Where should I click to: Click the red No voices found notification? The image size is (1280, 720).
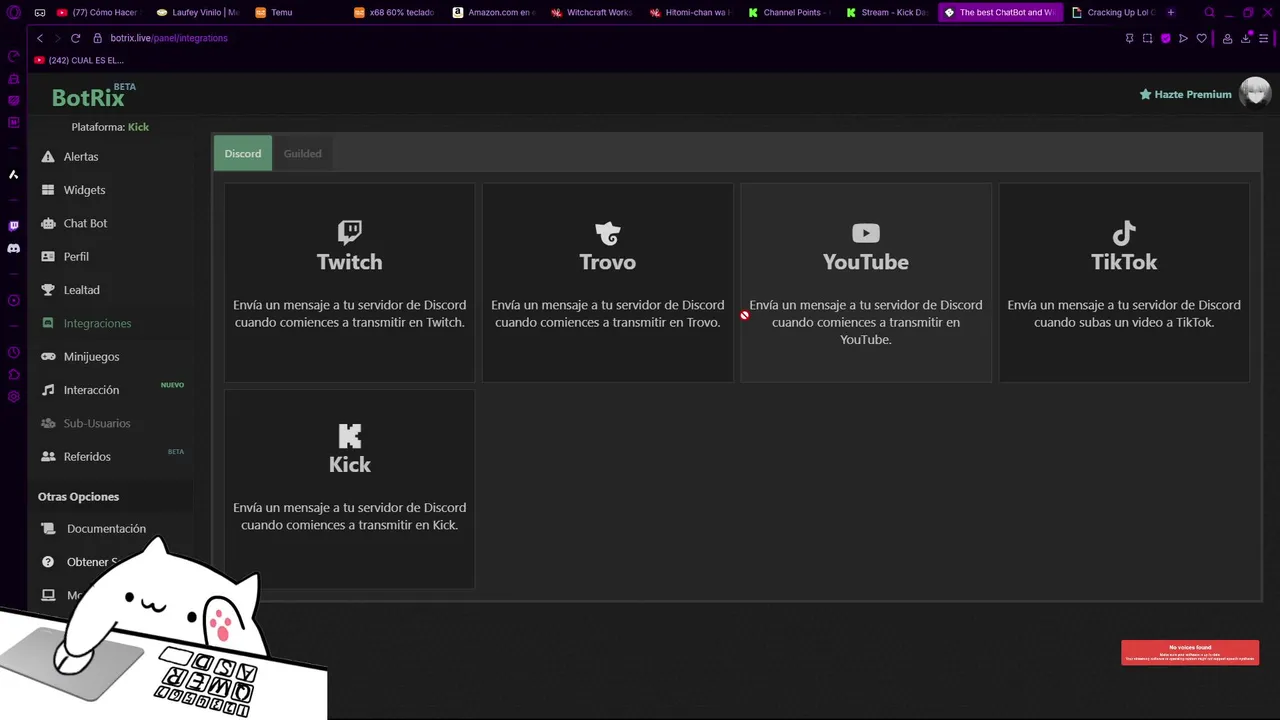point(1190,653)
